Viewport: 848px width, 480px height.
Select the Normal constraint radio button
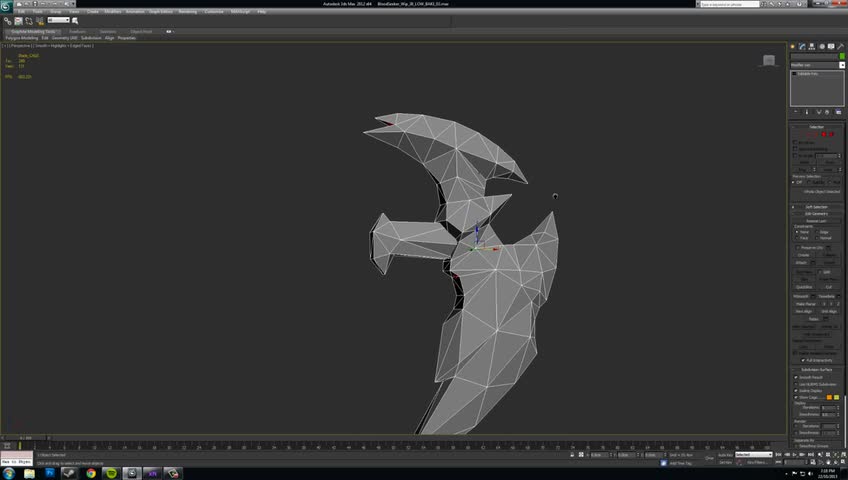click(817, 238)
